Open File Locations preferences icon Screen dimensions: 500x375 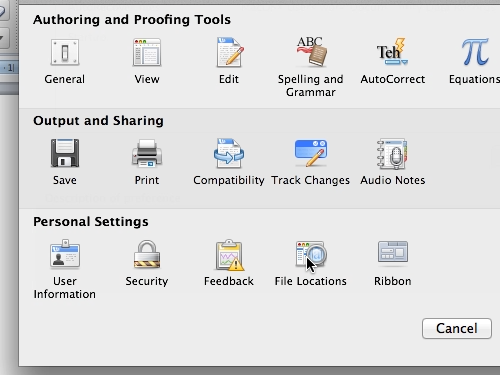tap(311, 254)
